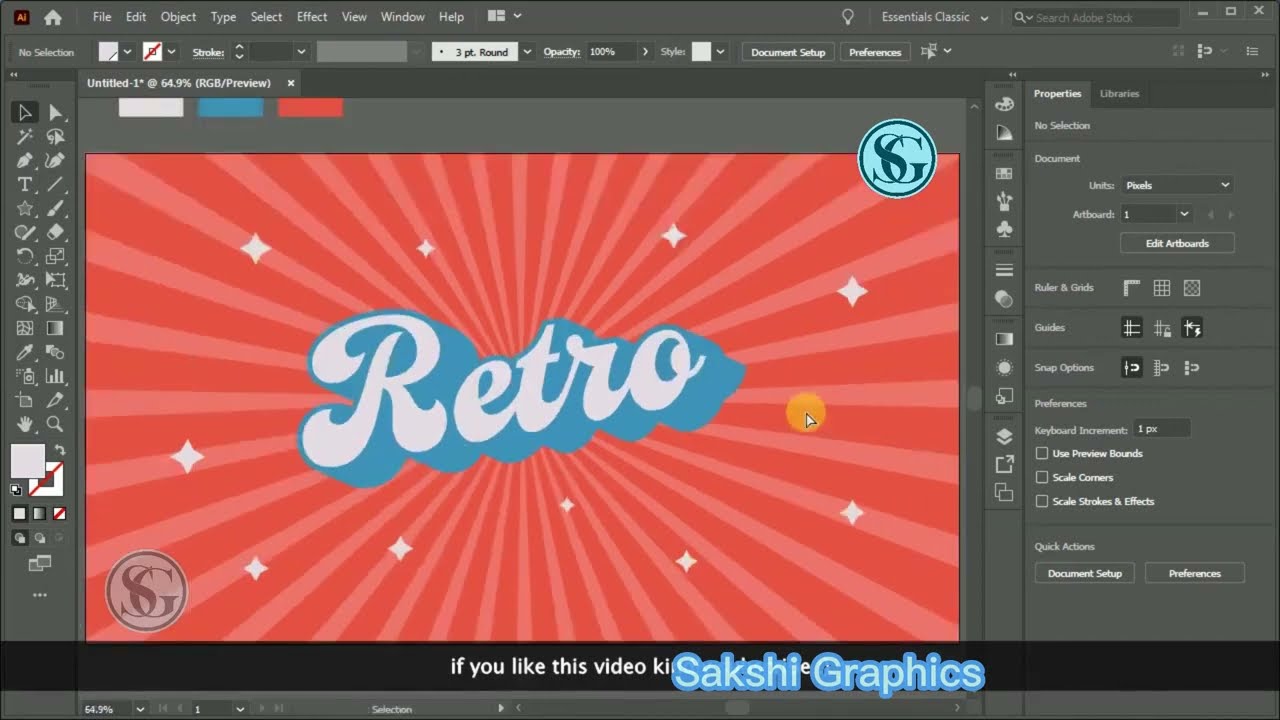Activate the Type tool
This screenshot has height=720, width=1280.
25,185
